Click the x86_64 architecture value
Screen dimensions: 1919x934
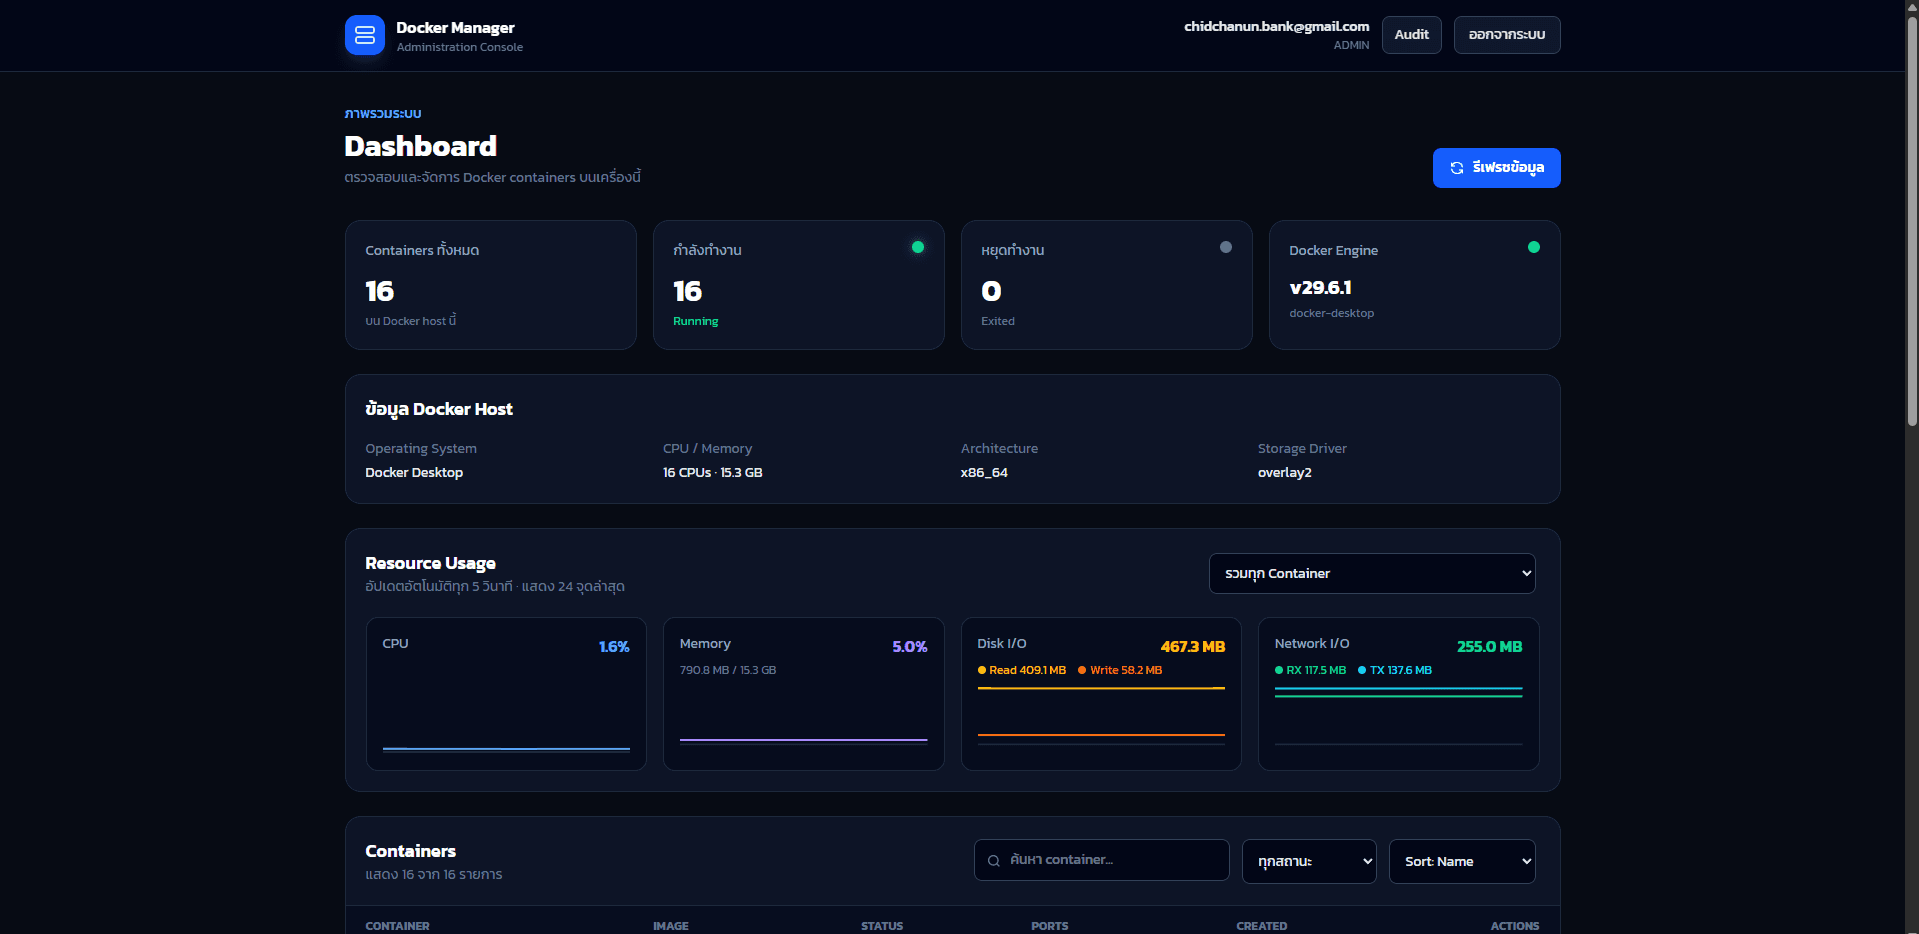pos(984,473)
